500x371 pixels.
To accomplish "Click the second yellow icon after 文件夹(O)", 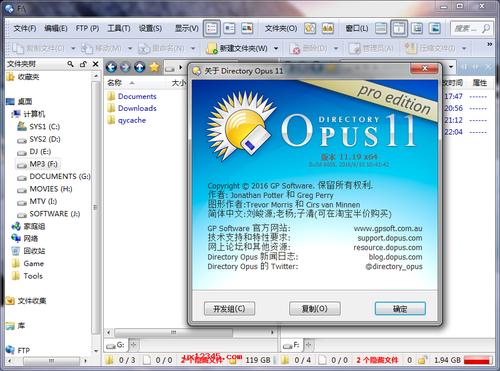I will pyautogui.click(x=328, y=28).
